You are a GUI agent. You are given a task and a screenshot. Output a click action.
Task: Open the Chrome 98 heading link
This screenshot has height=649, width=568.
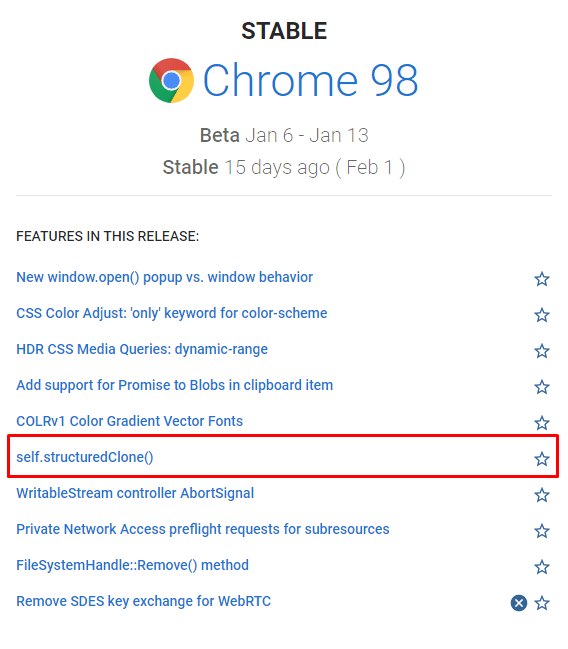click(x=310, y=80)
